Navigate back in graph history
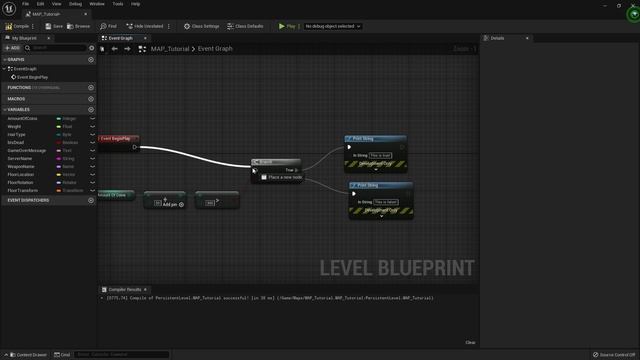Viewport: 640px width, 360px height. pyautogui.click(x=115, y=49)
